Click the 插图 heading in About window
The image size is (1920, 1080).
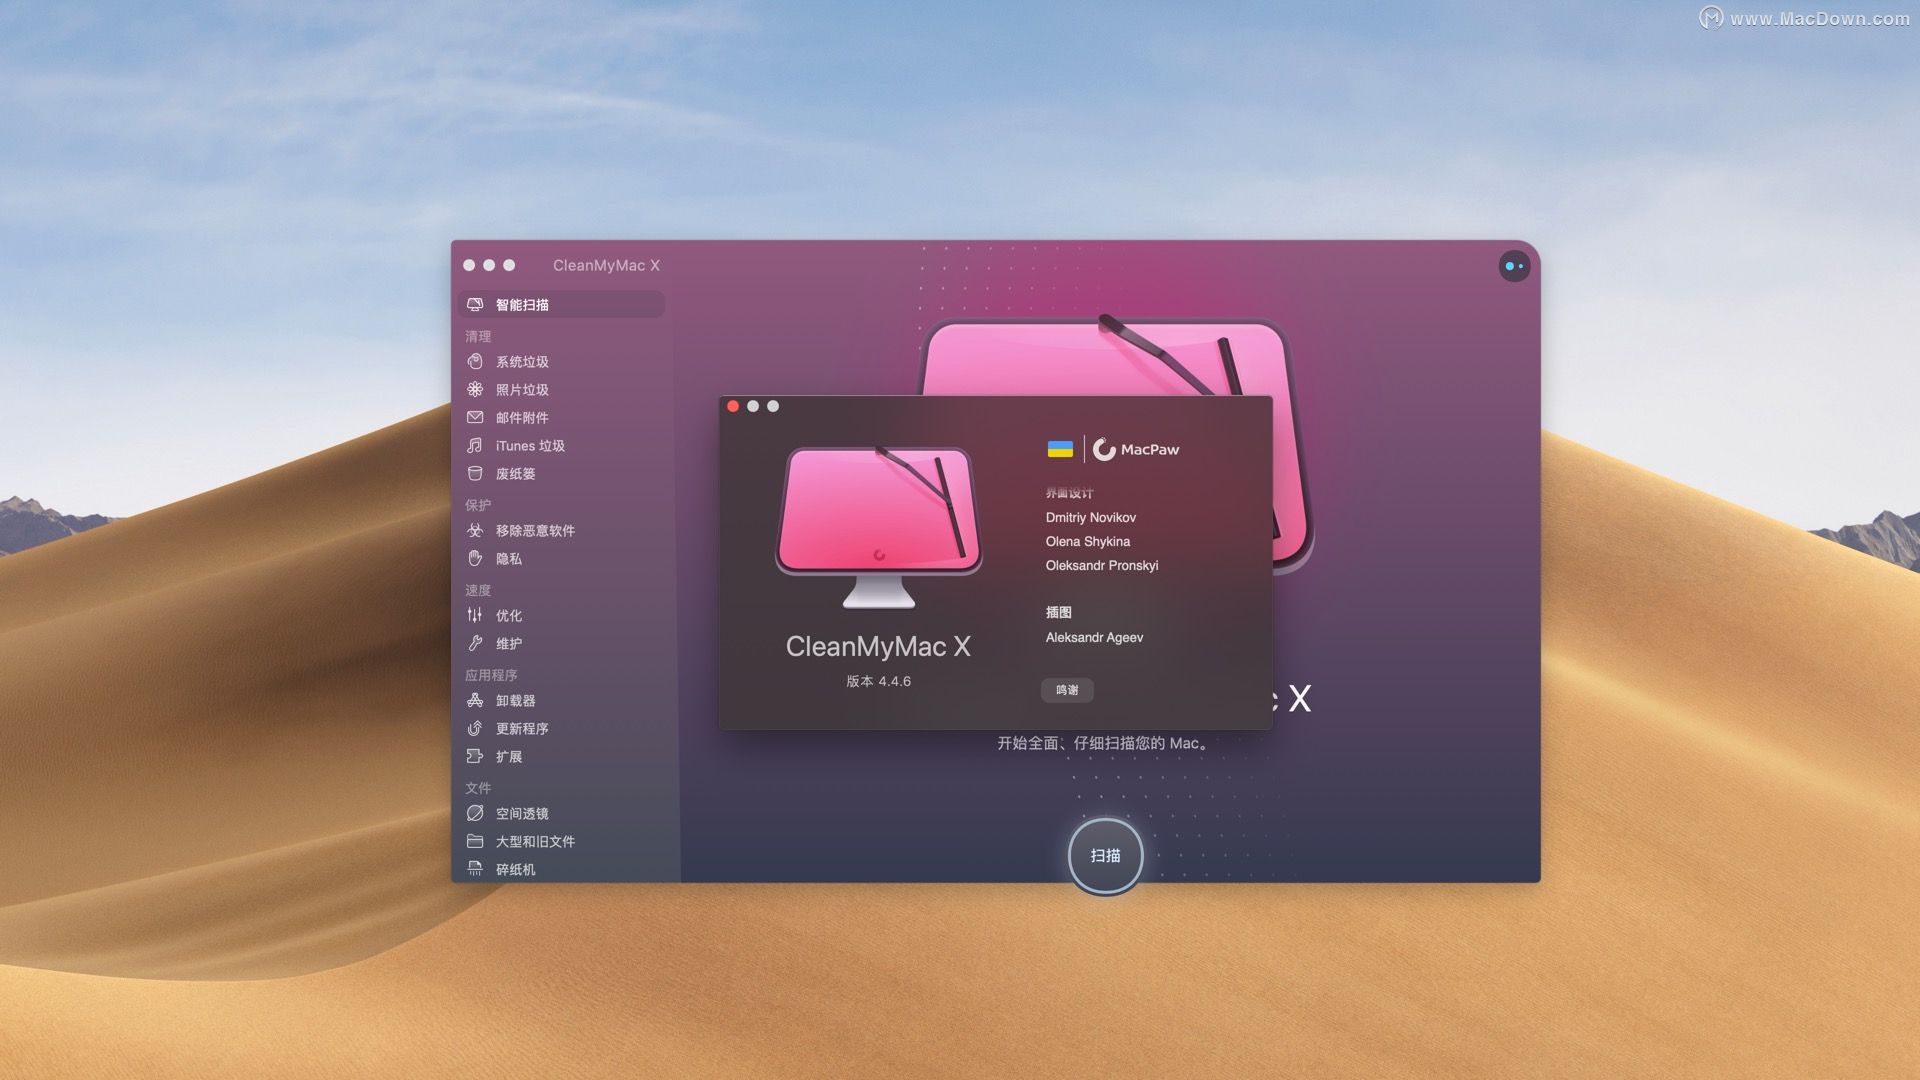1058,612
